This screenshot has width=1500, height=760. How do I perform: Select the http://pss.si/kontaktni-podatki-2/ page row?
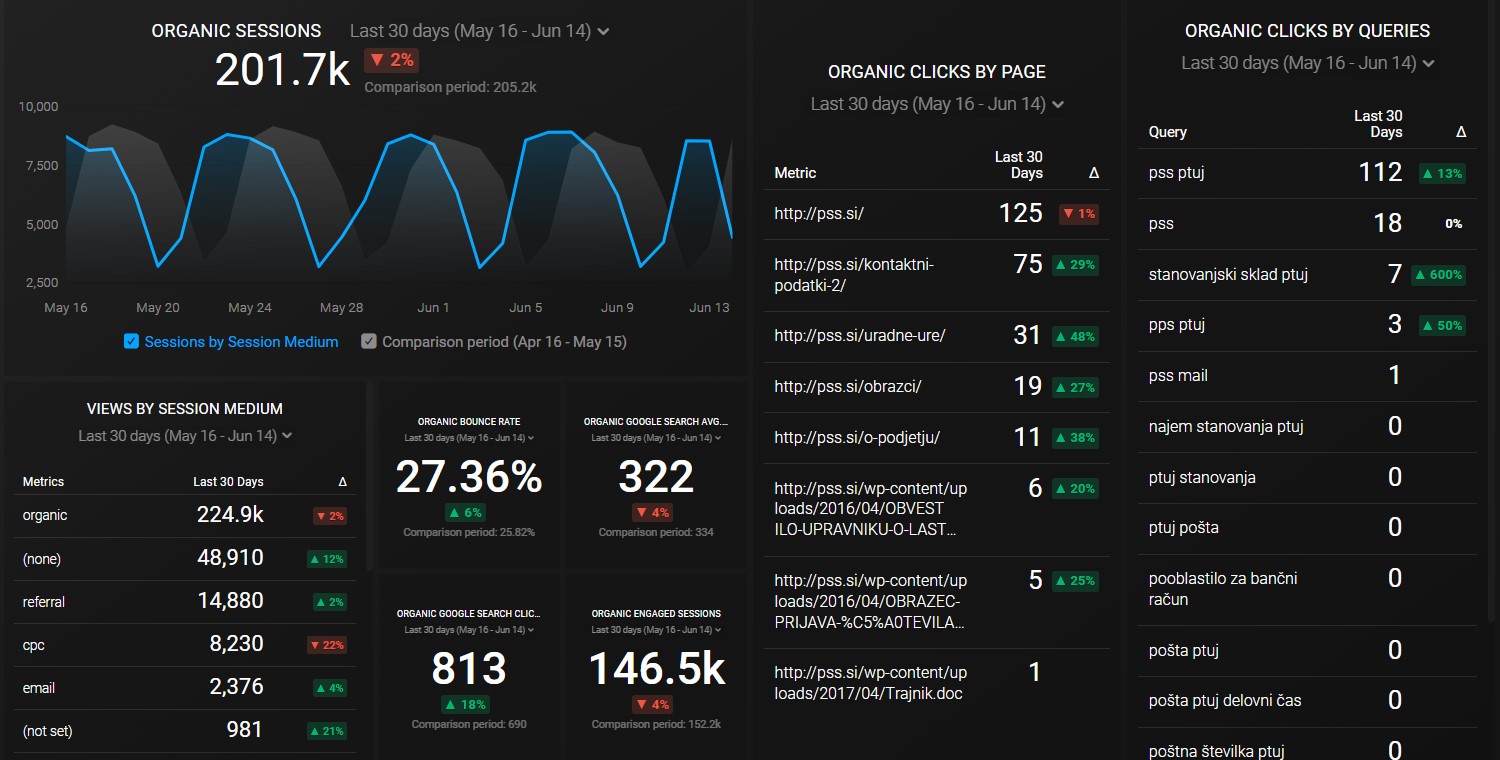[x=937, y=275]
